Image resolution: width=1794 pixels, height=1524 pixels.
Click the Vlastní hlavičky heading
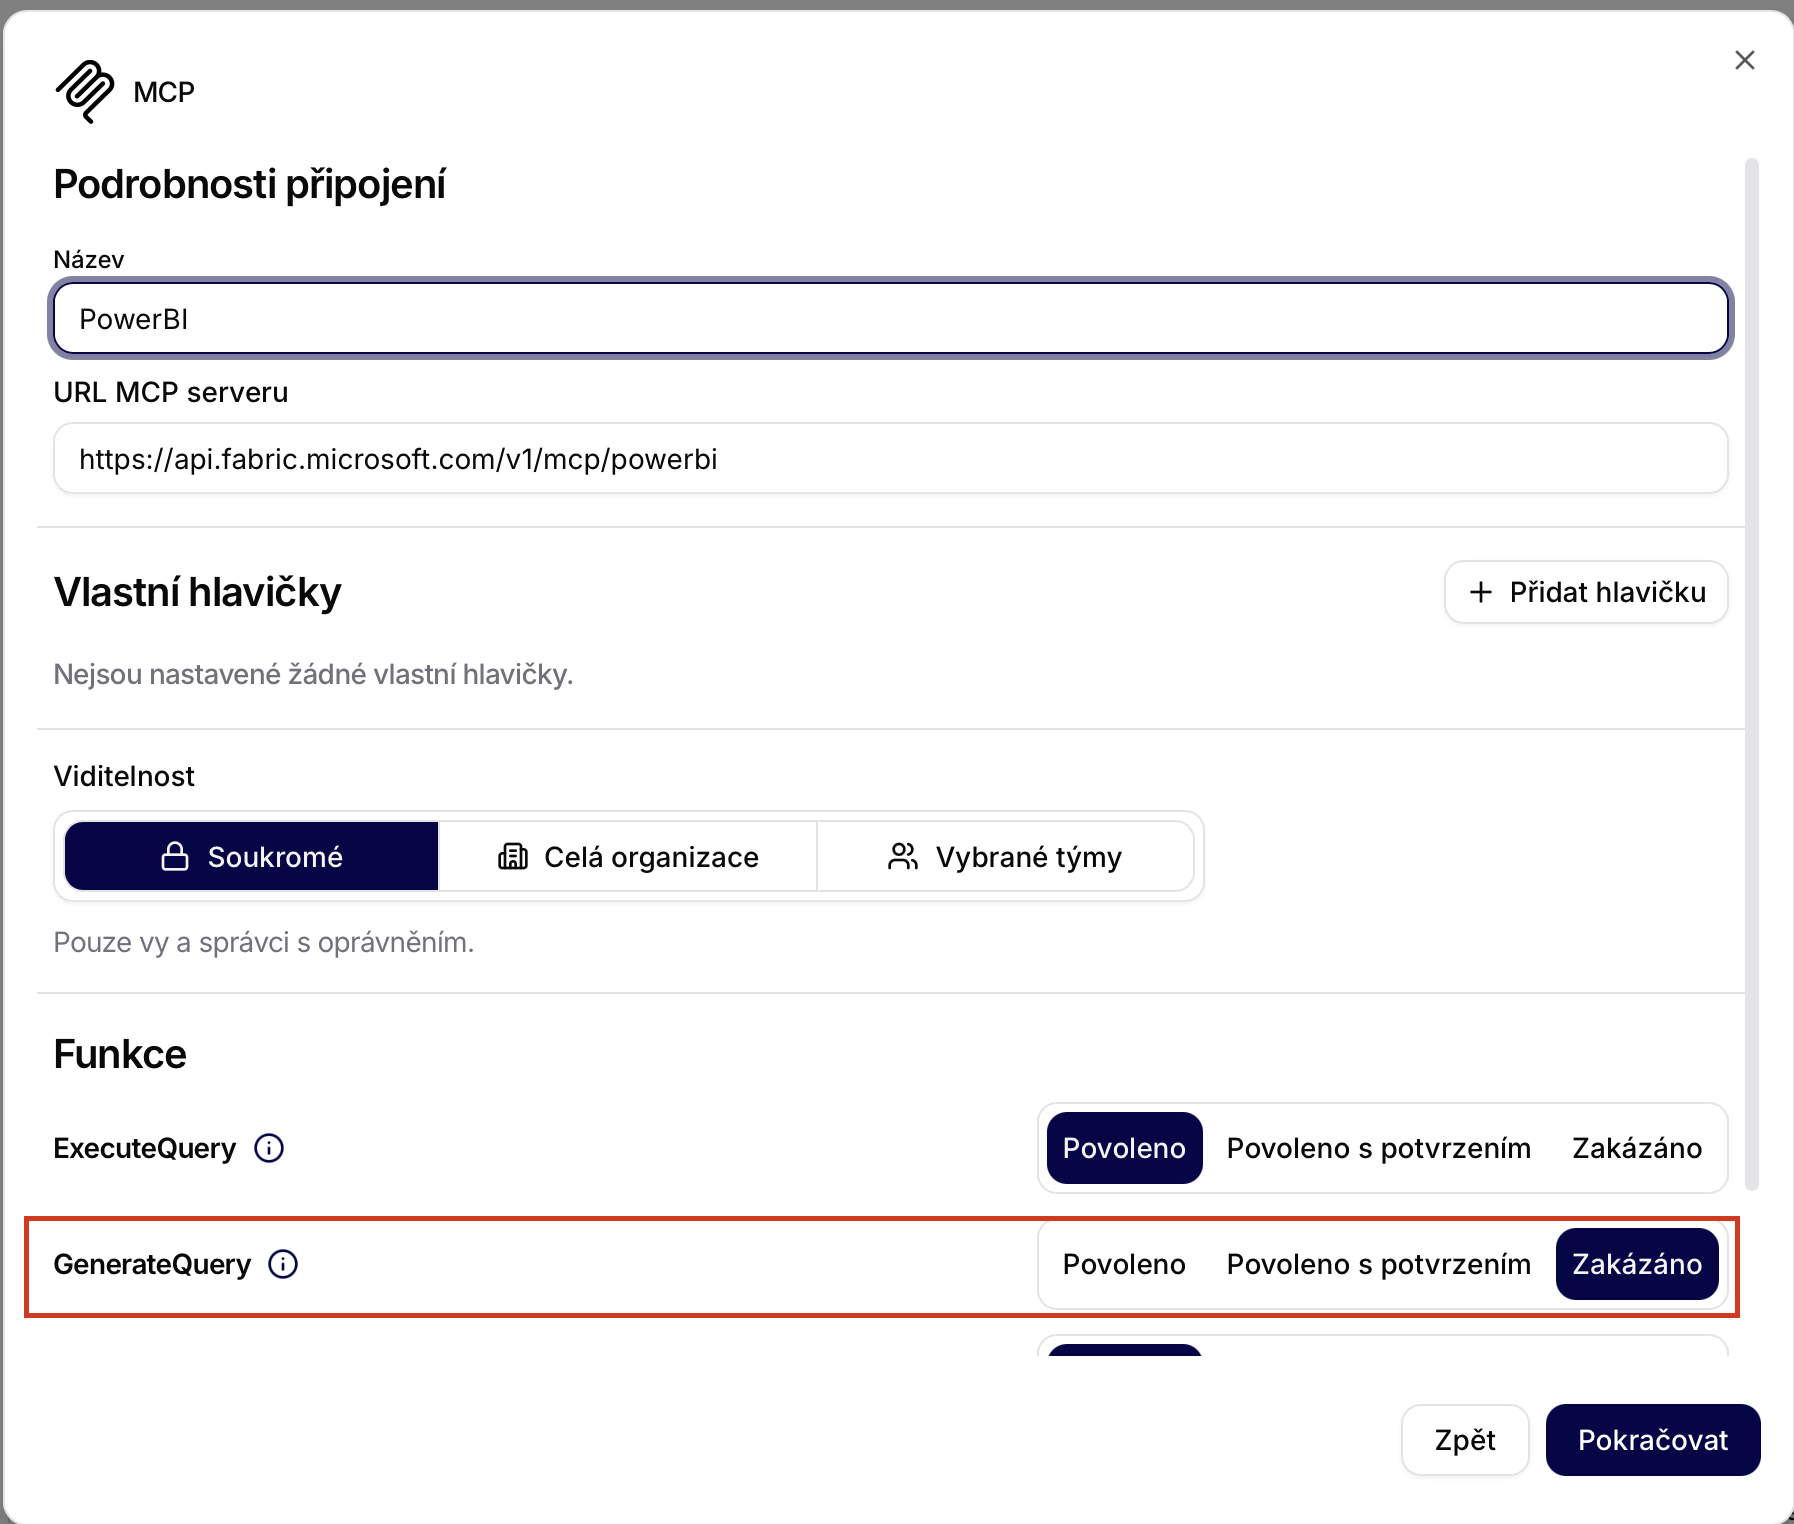(x=197, y=592)
